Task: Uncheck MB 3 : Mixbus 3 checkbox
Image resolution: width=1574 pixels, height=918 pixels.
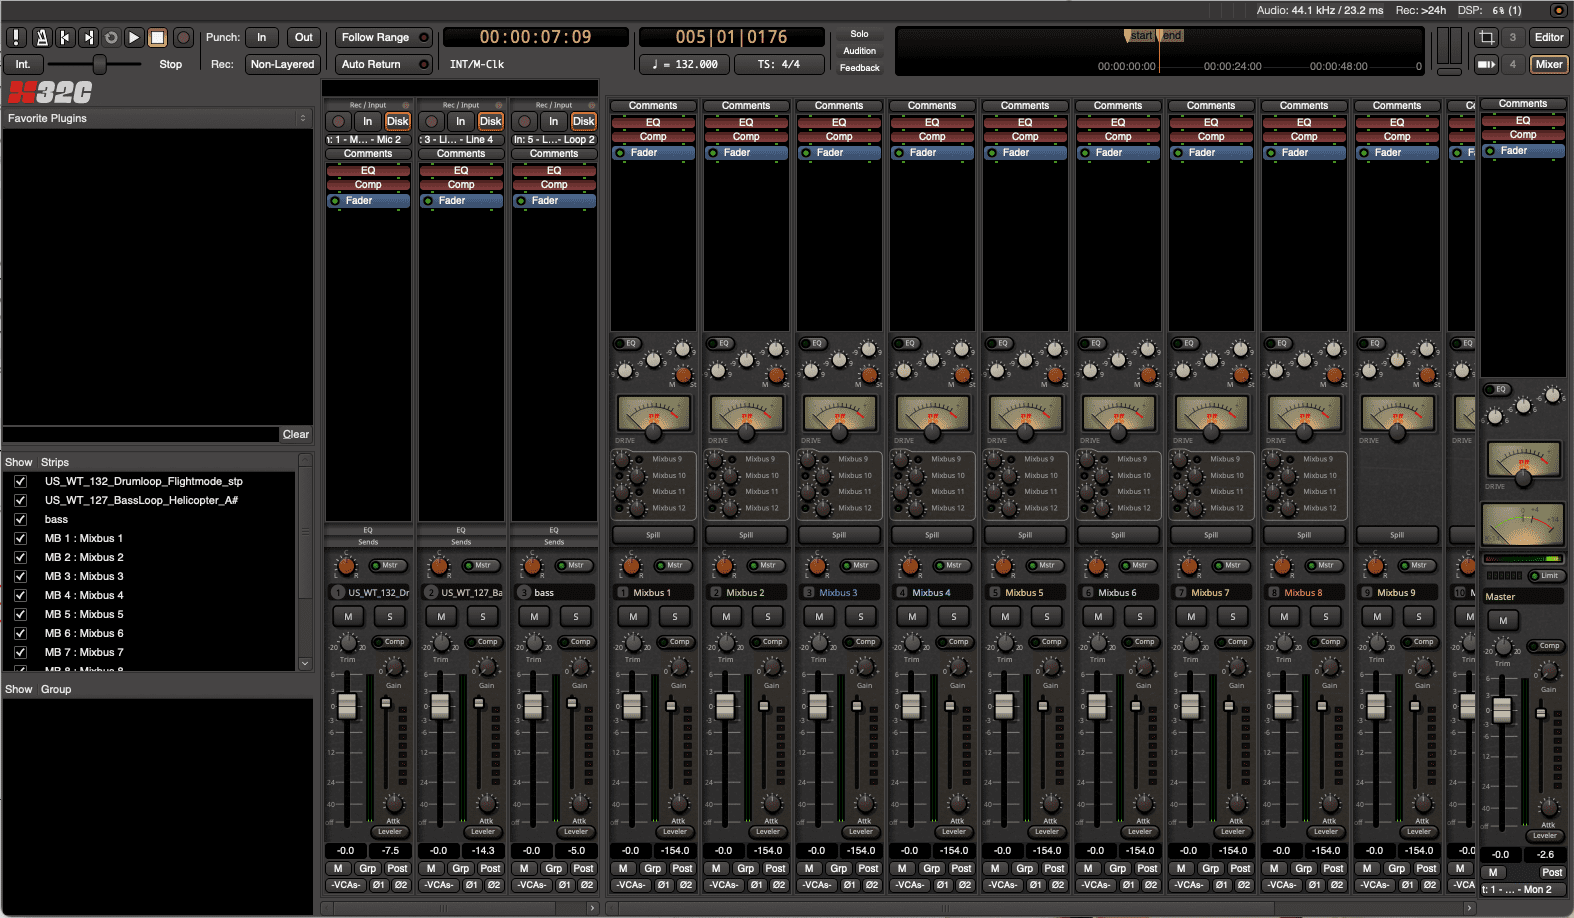Action: [x=20, y=576]
